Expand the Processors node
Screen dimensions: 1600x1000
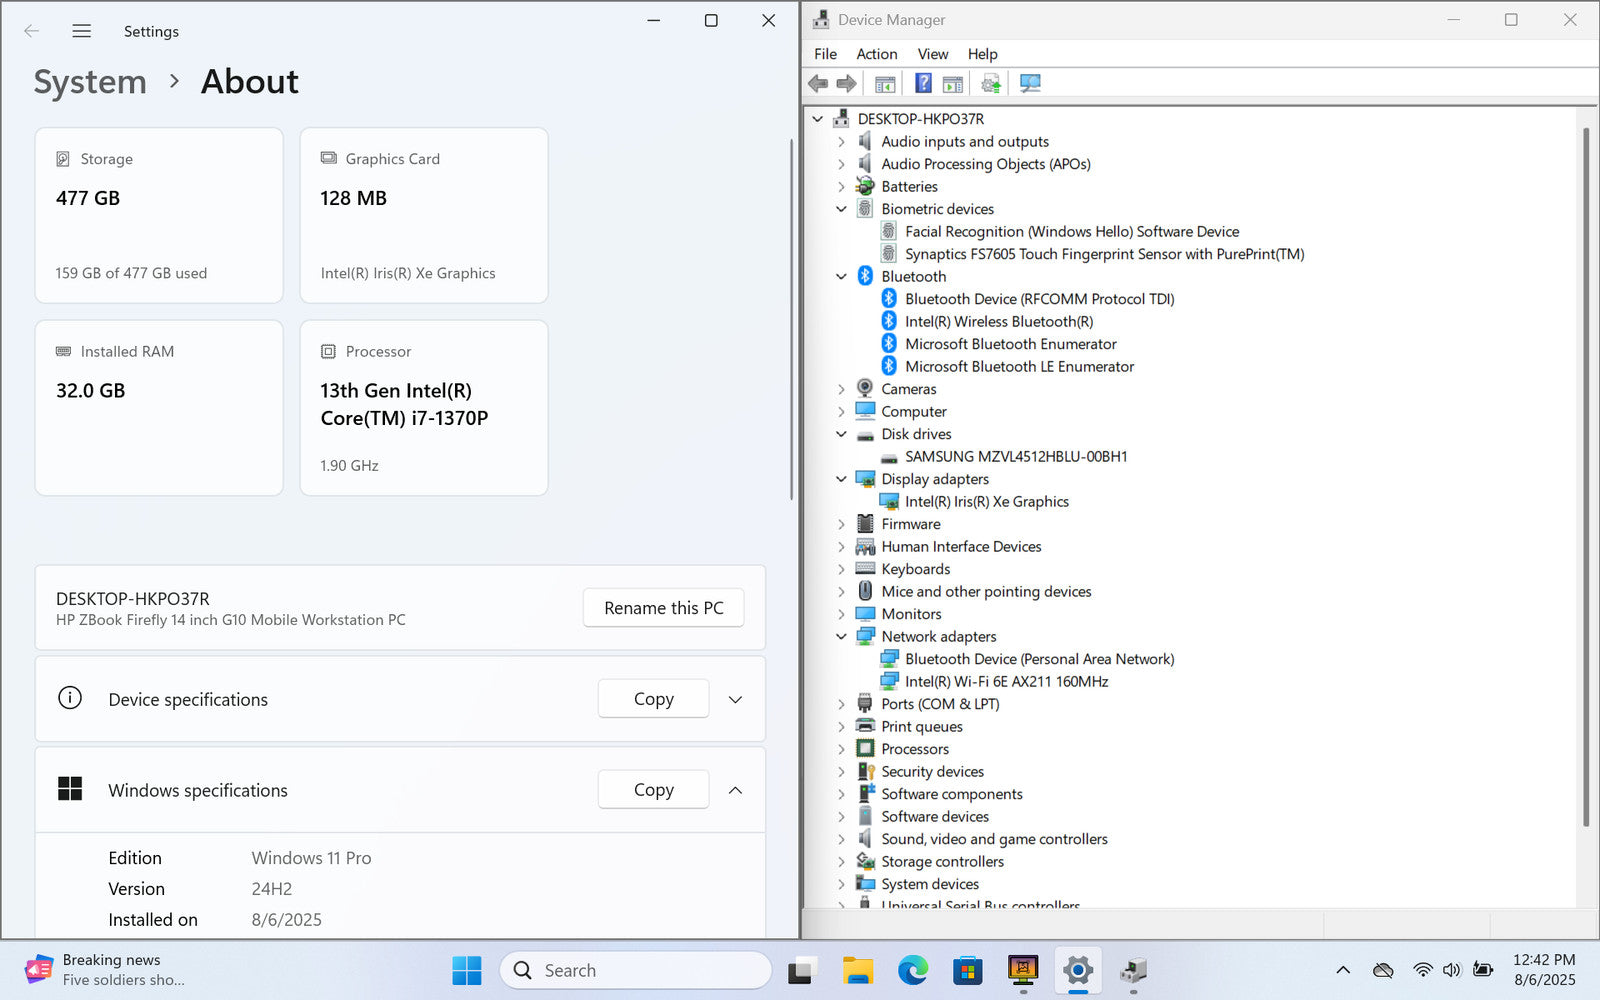[x=841, y=749]
